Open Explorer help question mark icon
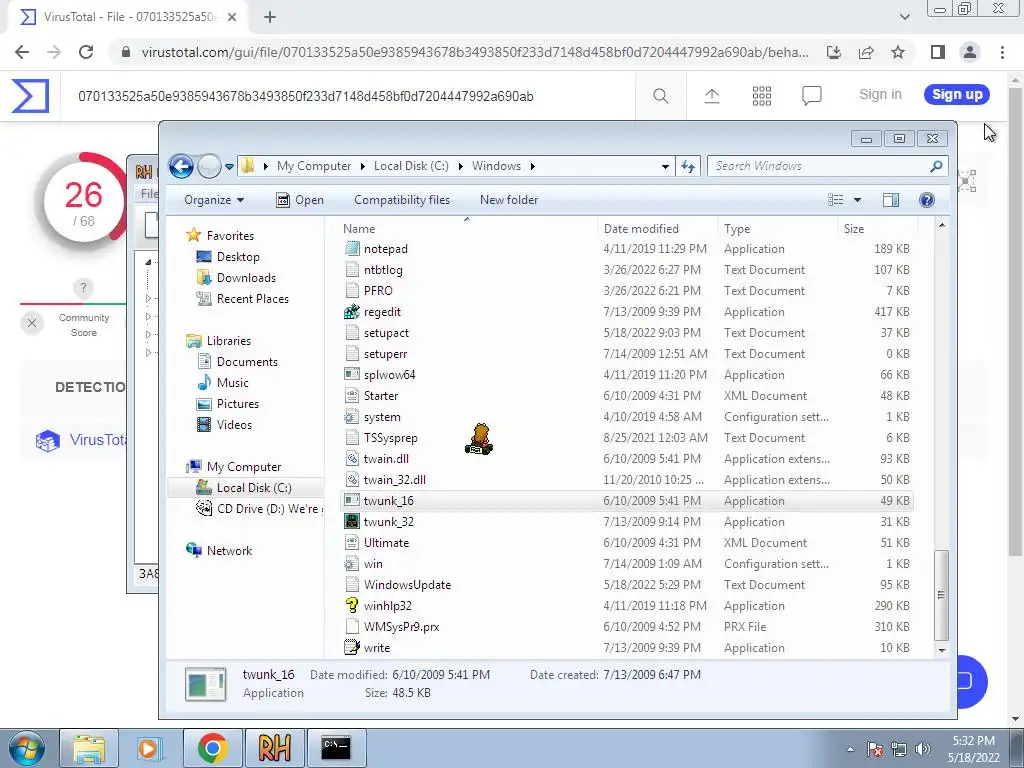This screenshot has height=768, width=1024. click(x=926, y=200)
